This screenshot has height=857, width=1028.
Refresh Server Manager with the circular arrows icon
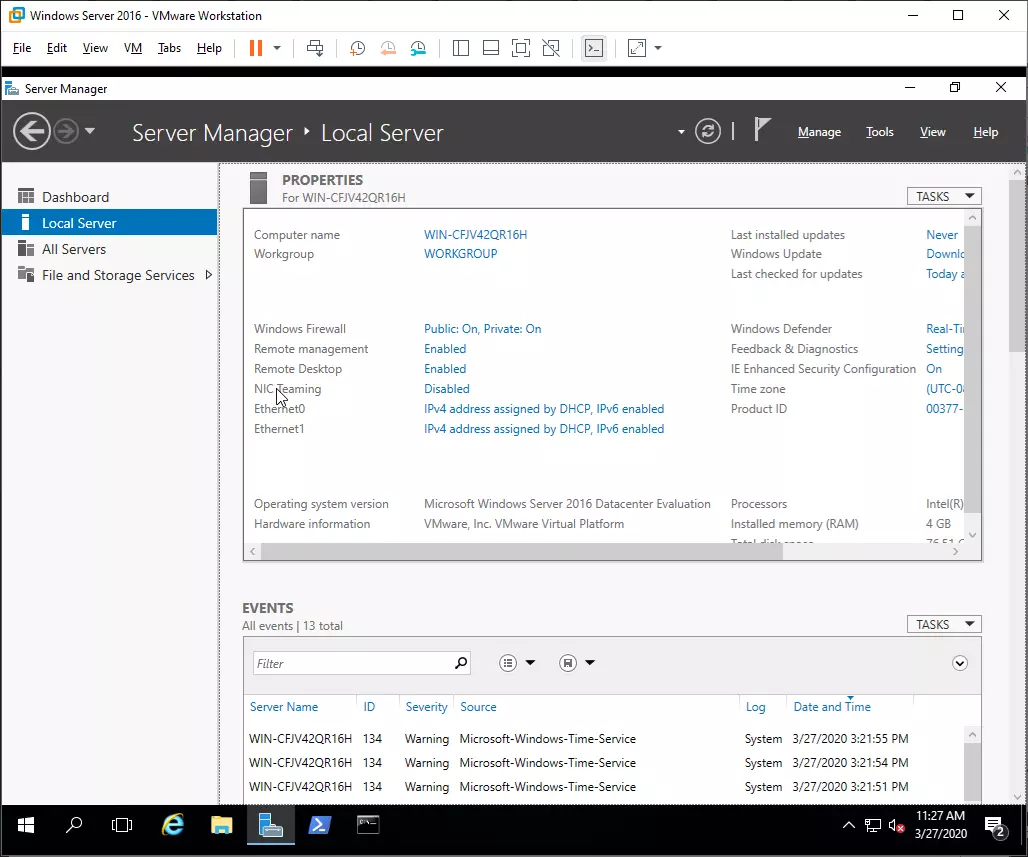point(708,131)
